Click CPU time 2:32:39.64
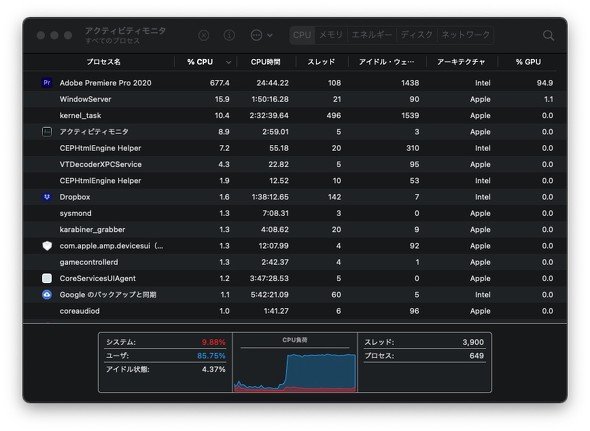The image size is (590, 431). coord(269,116)
